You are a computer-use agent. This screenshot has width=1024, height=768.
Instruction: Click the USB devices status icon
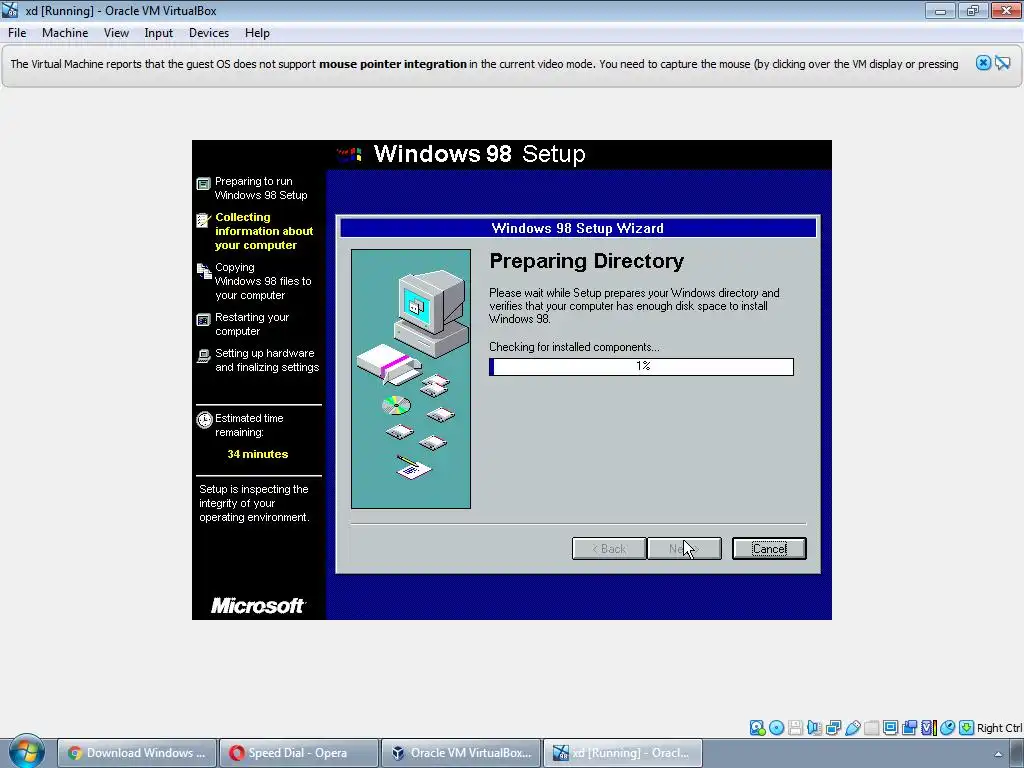click(x=852, y=728)
